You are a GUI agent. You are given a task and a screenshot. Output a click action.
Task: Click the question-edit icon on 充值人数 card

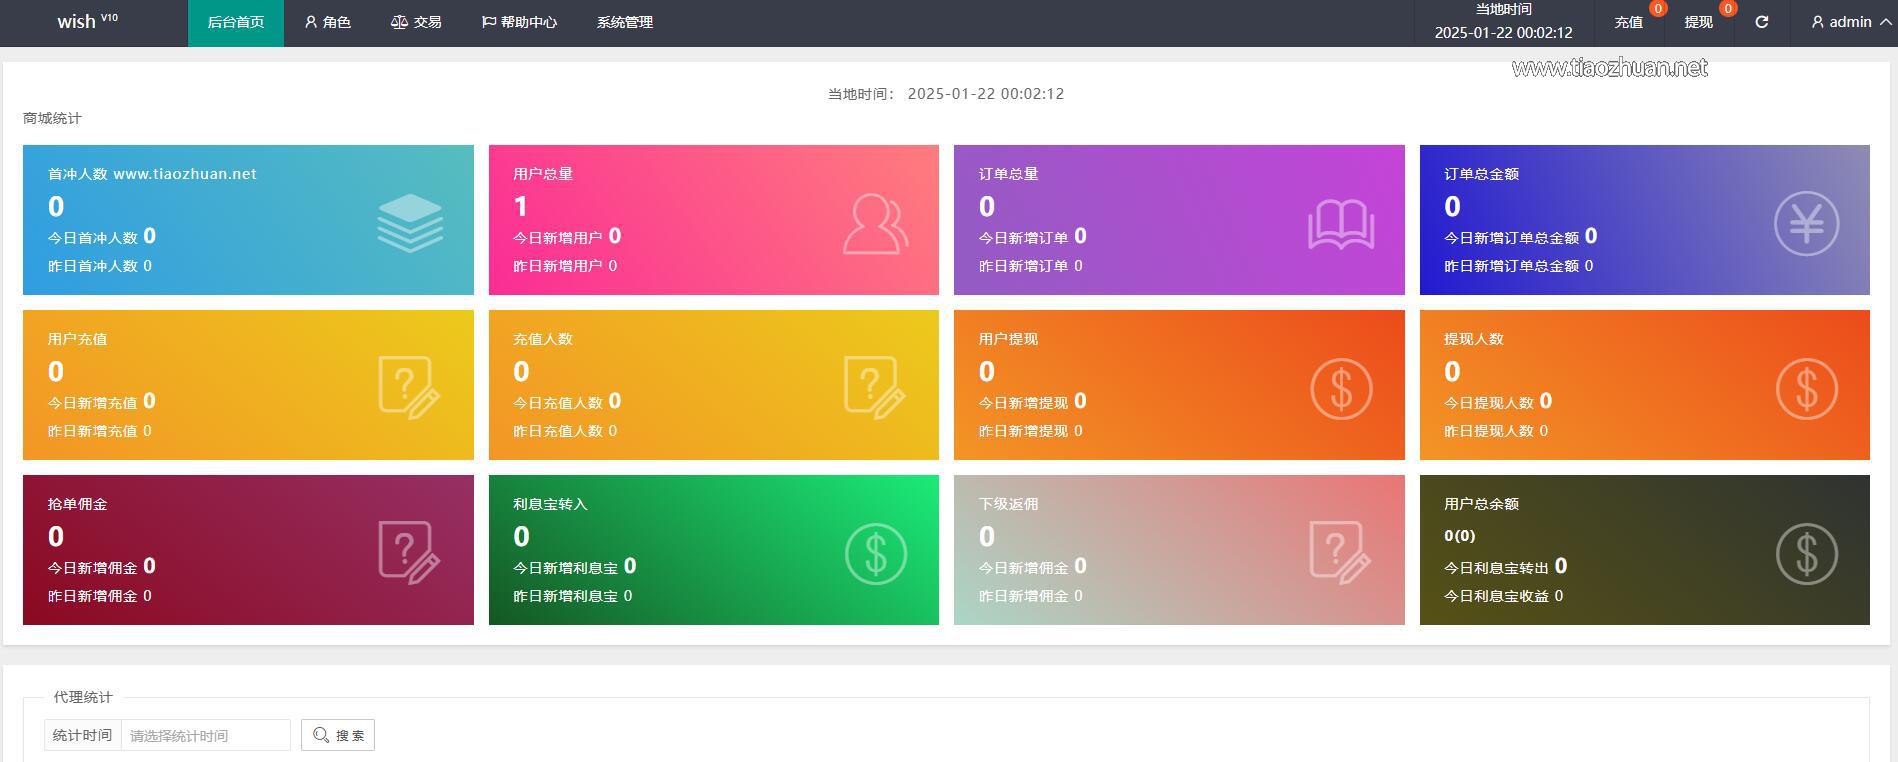[x=875, y=387]
